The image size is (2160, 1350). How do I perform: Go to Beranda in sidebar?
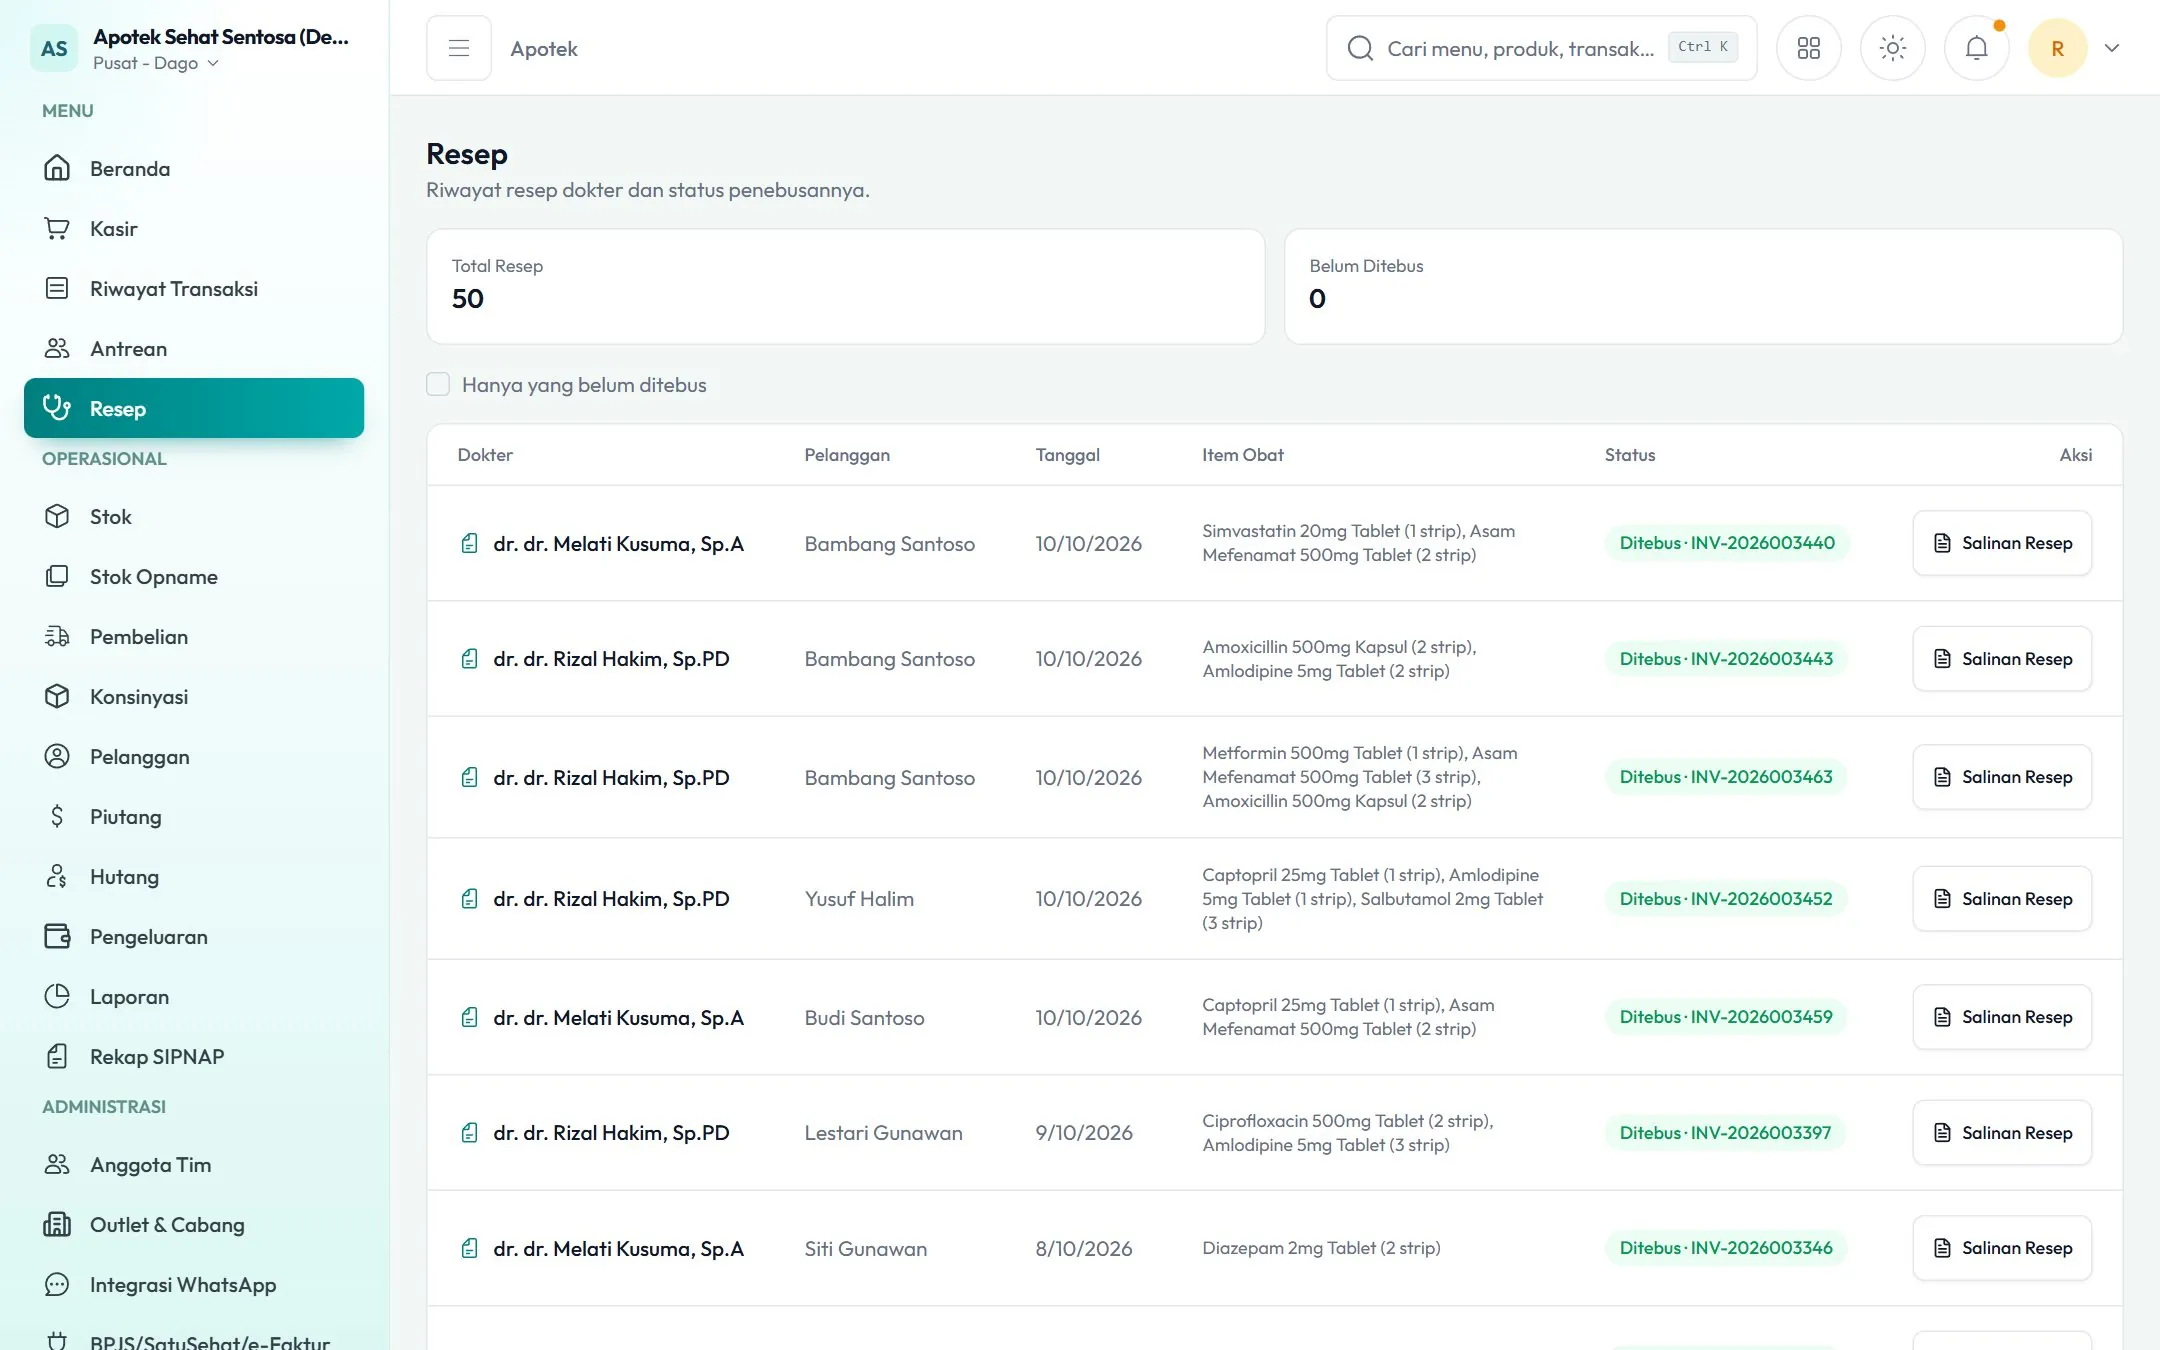[194, 168]
